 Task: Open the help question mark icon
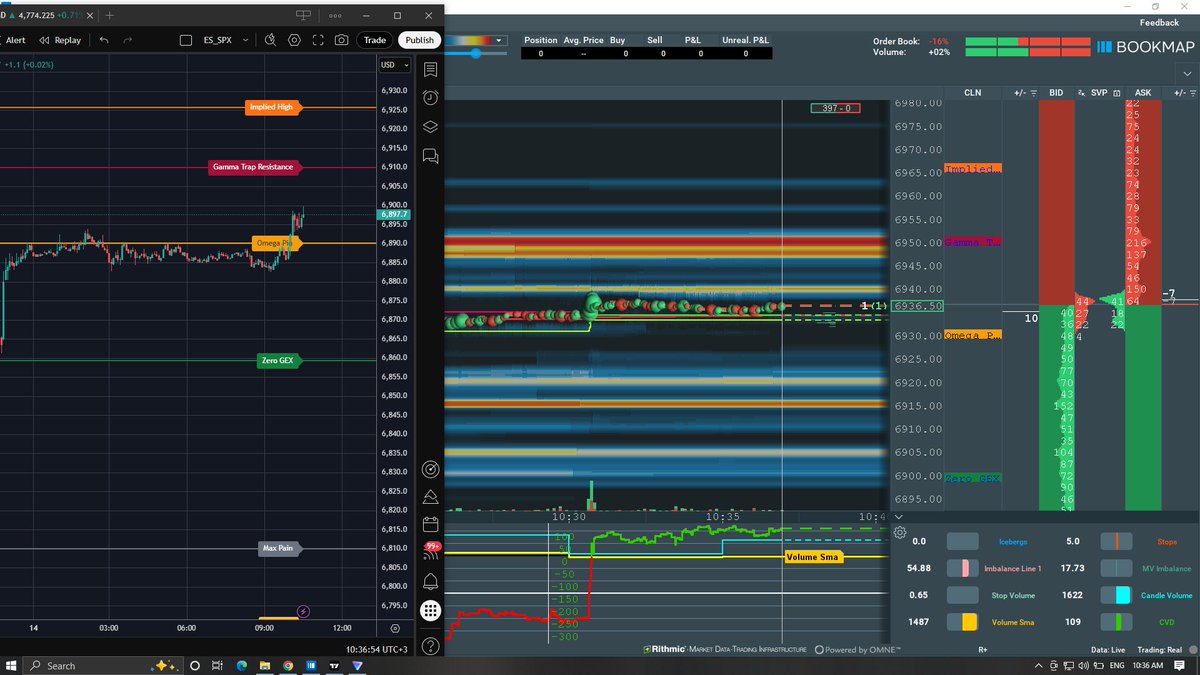point(431,645)
